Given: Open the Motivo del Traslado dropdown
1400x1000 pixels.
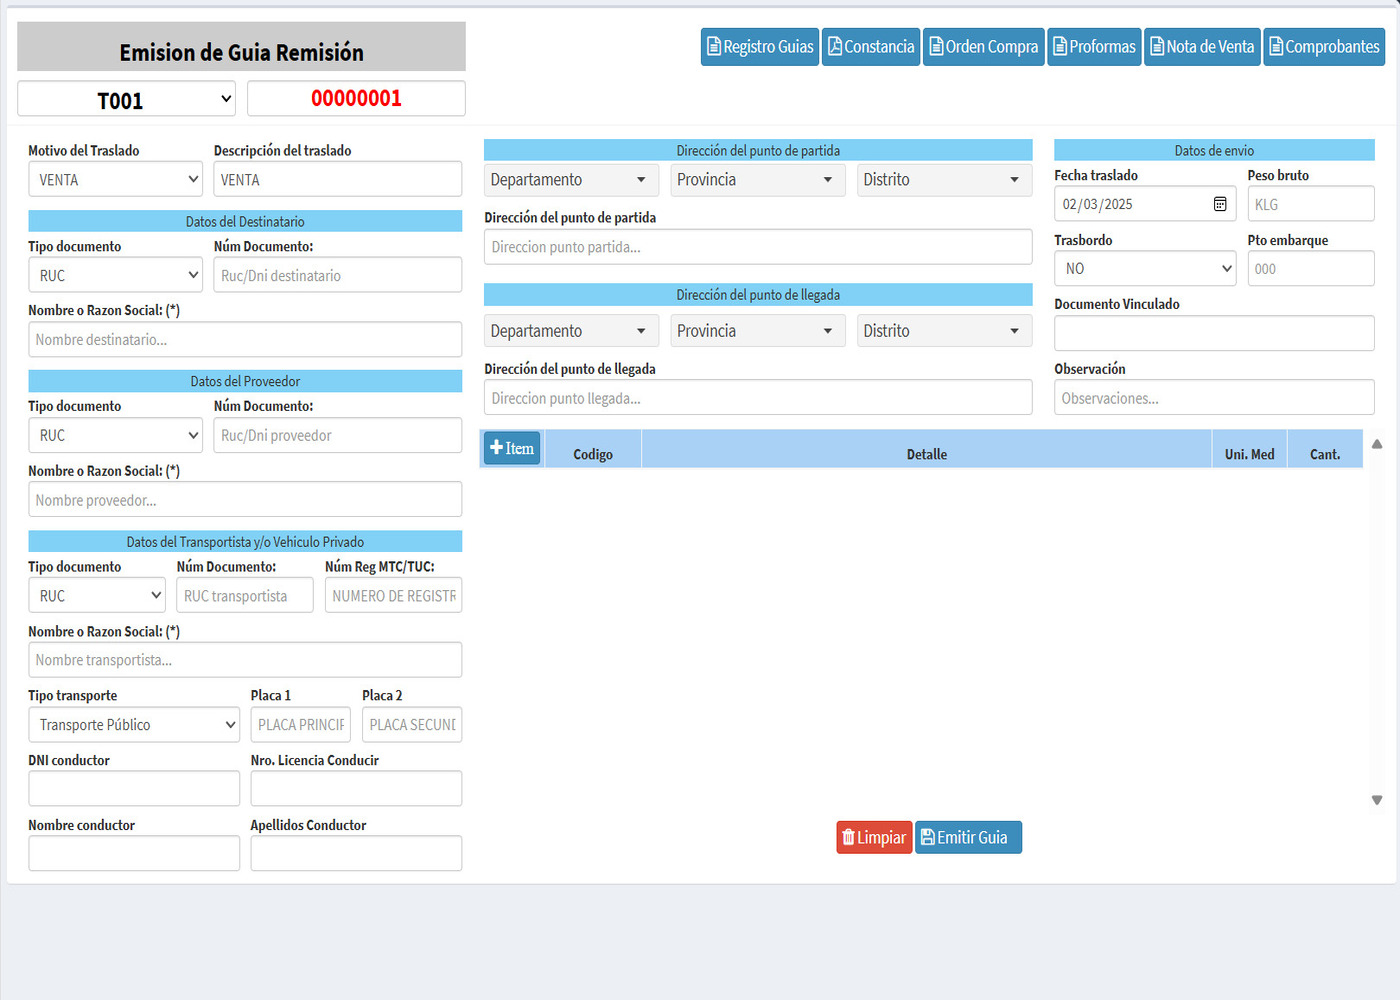Looking at the screenshot, I should [x=116, y=180].
